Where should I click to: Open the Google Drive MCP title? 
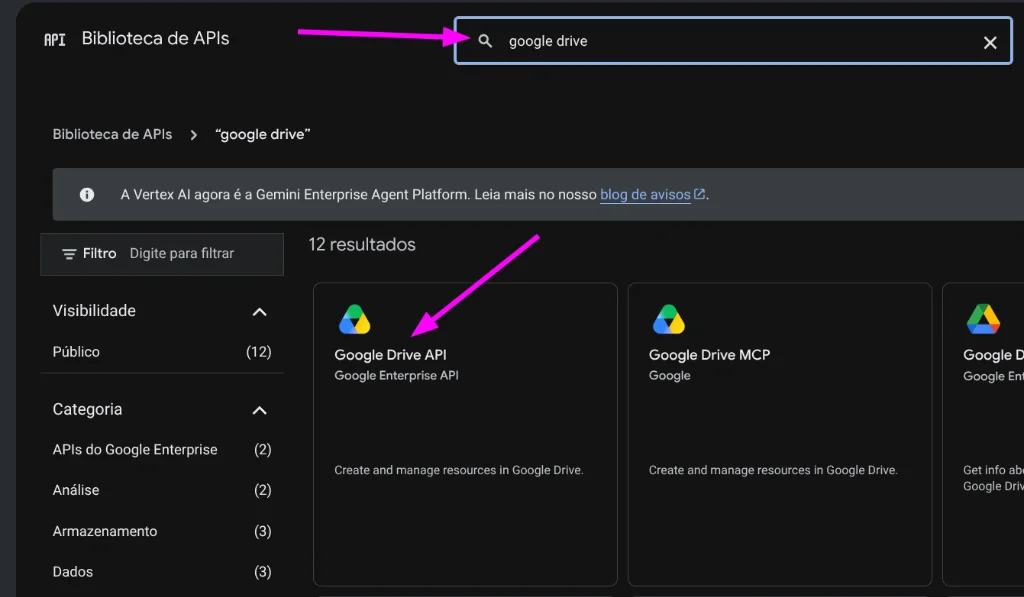click(709, 355)
